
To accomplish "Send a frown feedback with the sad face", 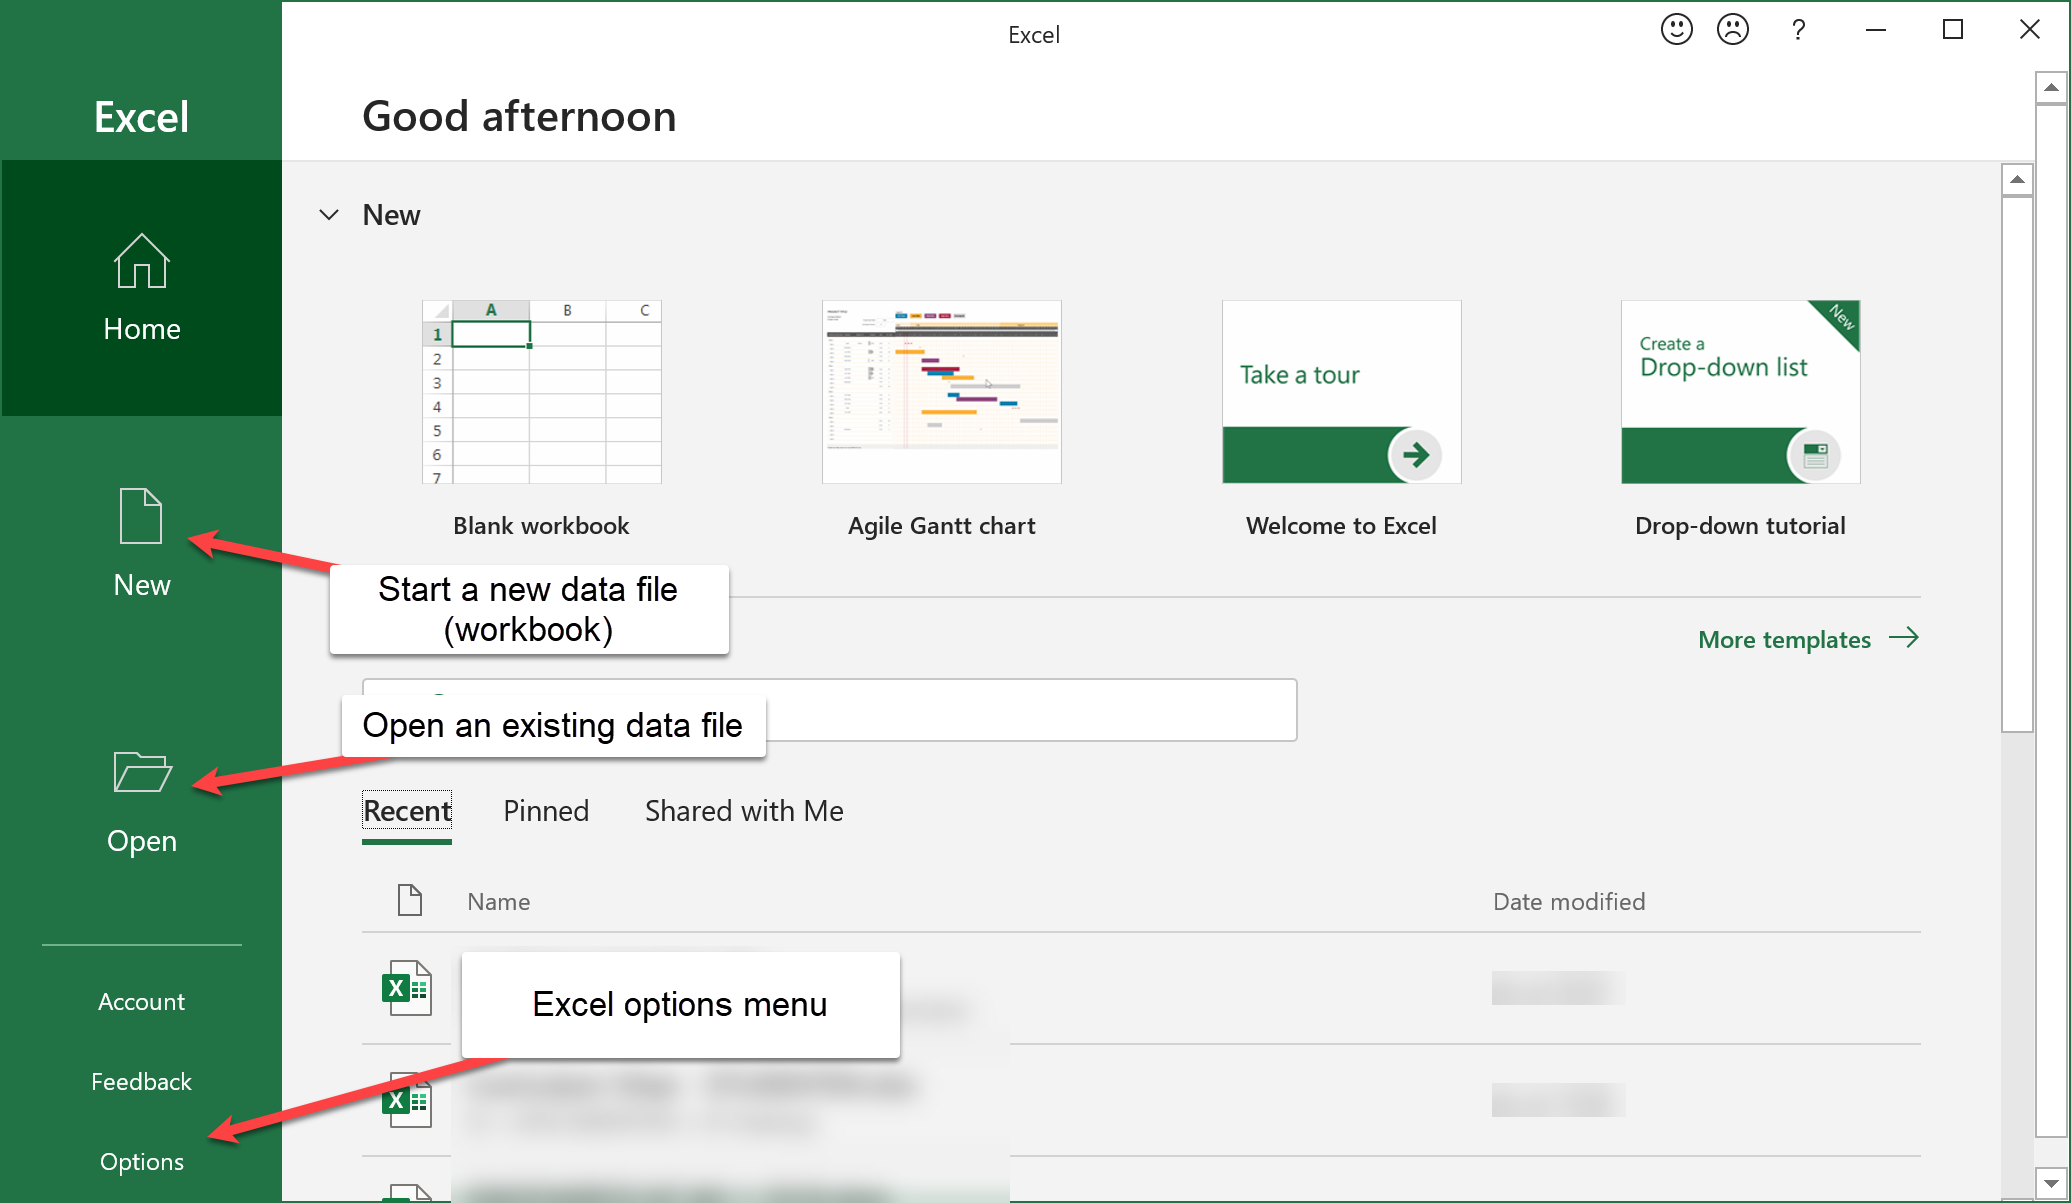I will [1732, 30].
